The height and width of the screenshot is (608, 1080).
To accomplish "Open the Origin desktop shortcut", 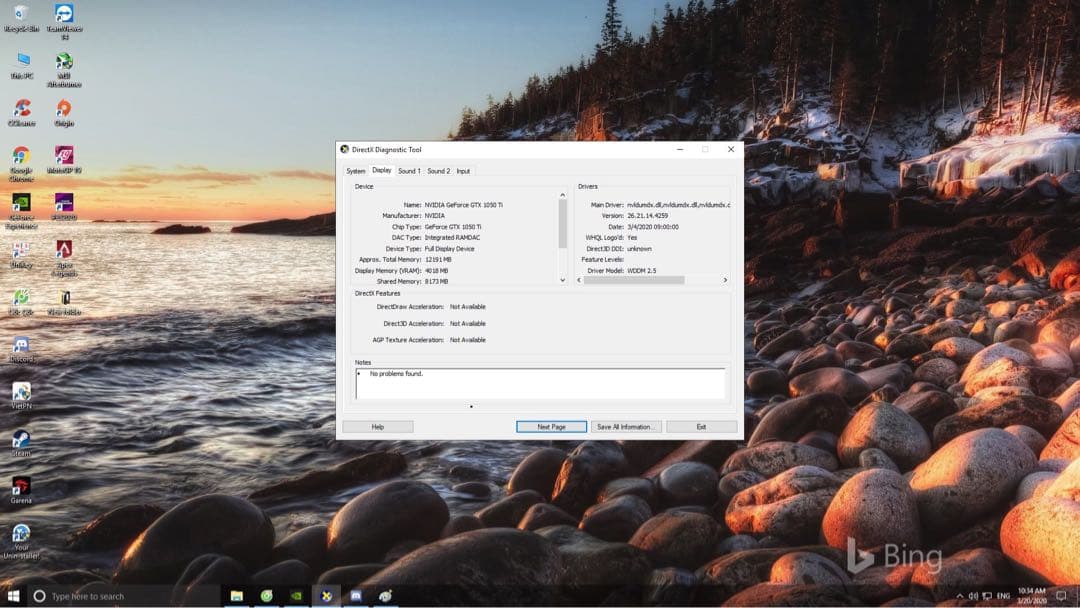I will [64, 109].
